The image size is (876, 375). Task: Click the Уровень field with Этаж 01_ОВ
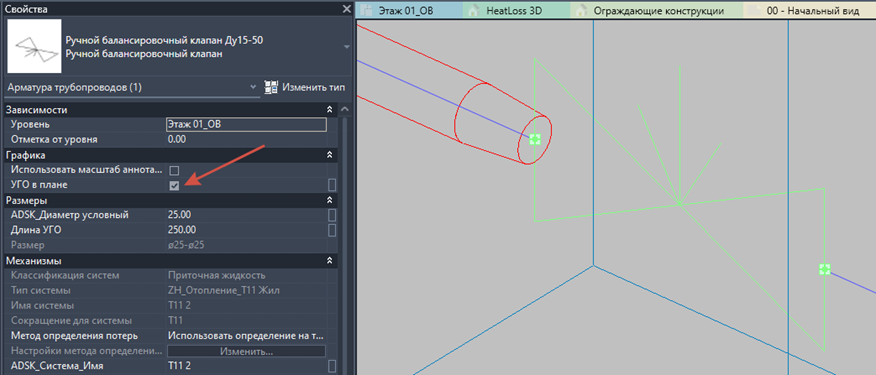[246, 125]
